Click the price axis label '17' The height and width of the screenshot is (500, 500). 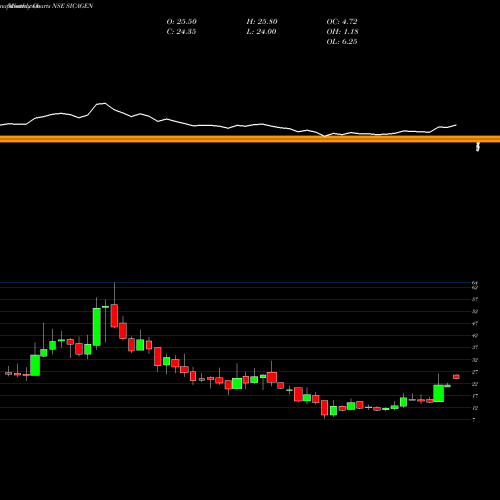point(475,396)
